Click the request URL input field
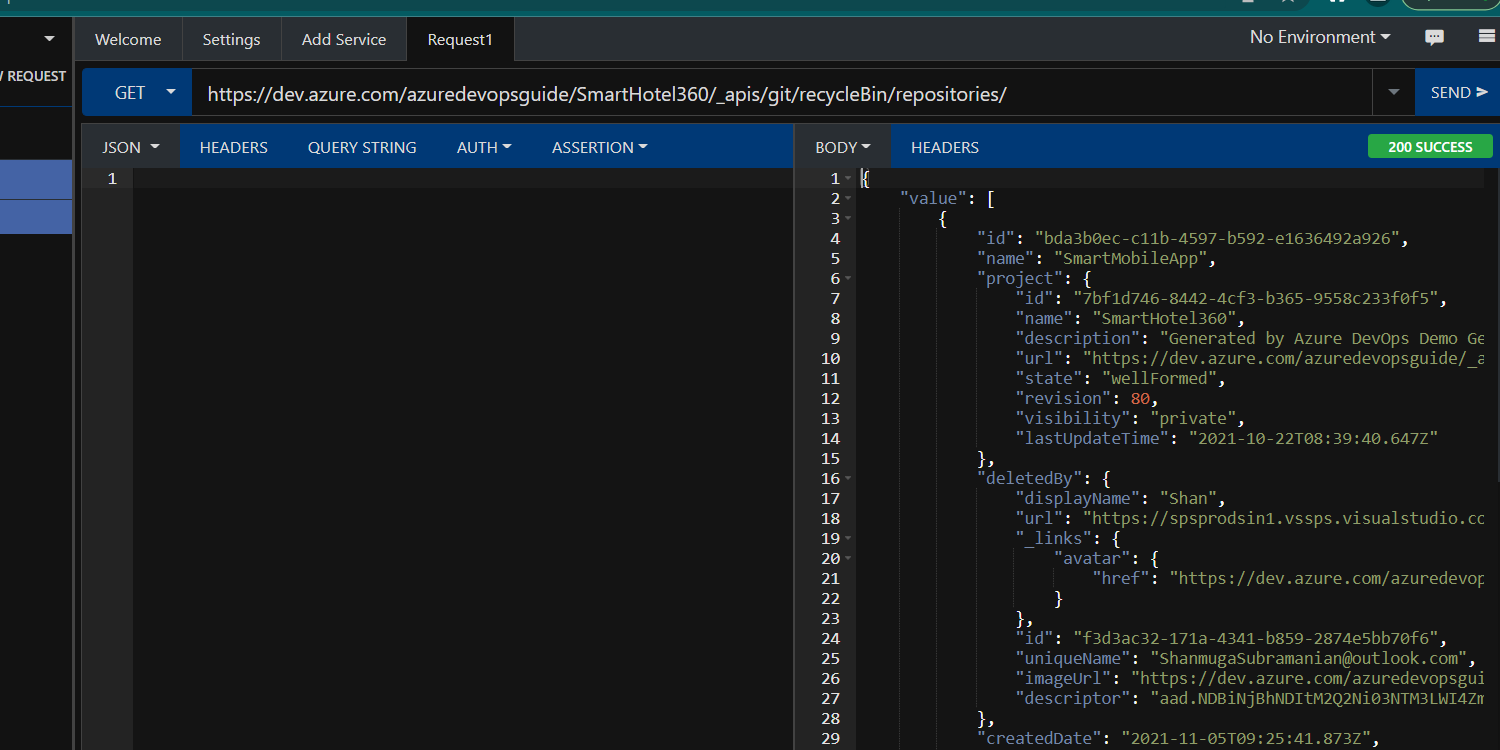 pos(782,93)
